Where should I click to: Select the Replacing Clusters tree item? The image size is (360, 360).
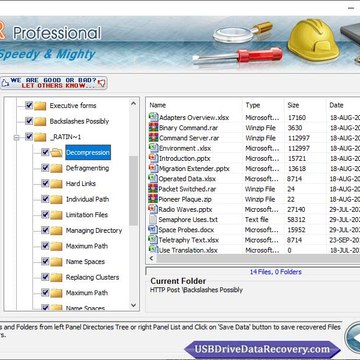[92, 277]
